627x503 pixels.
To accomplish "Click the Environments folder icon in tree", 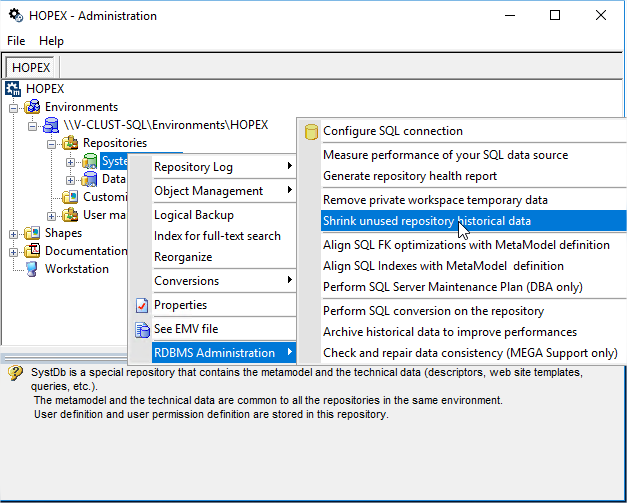I will click(x=33, y=107).
